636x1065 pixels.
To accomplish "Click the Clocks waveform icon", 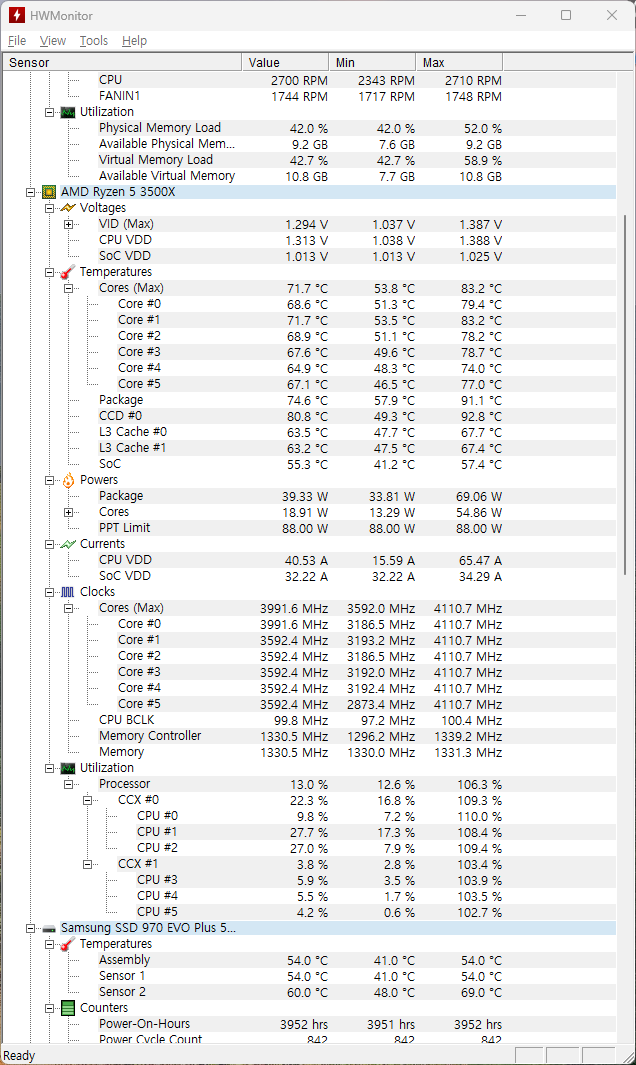I will [68, 592].
